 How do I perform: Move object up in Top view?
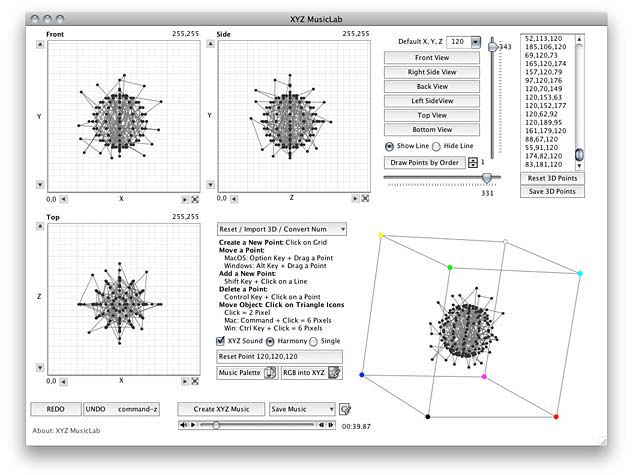pyautogui.click(x=40, y=226)
